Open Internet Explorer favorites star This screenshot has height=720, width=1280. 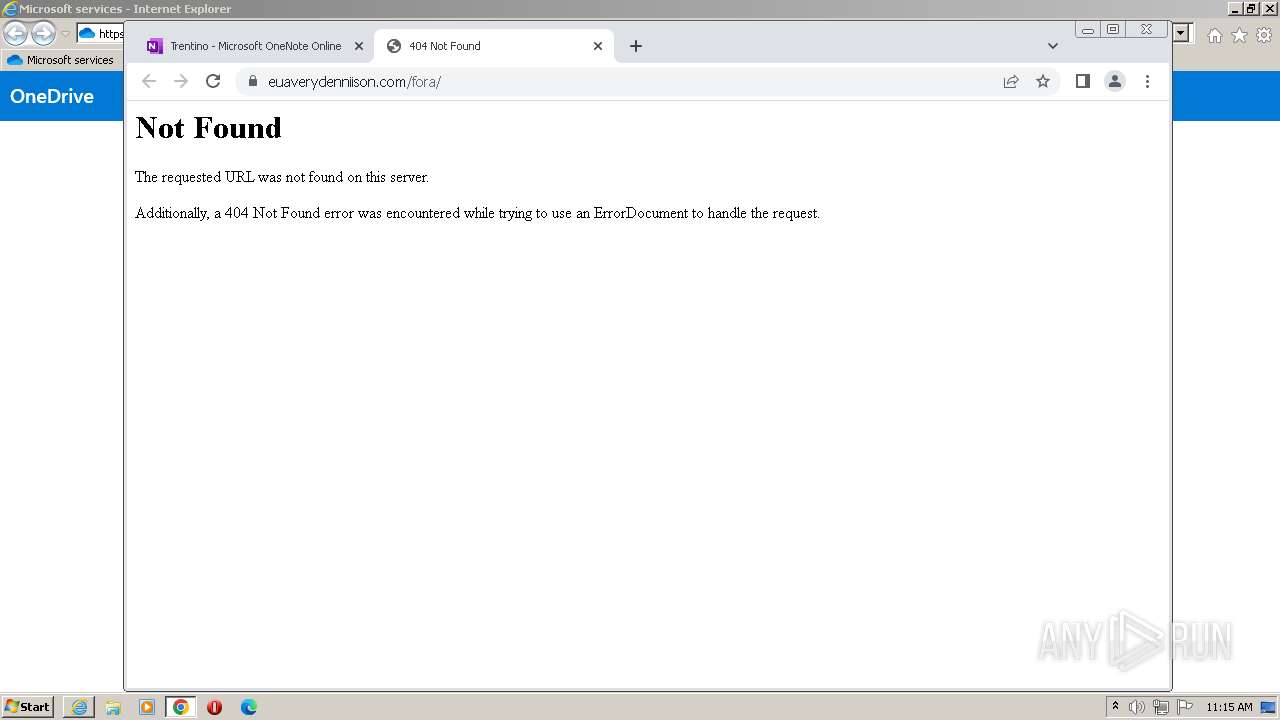1239,35
